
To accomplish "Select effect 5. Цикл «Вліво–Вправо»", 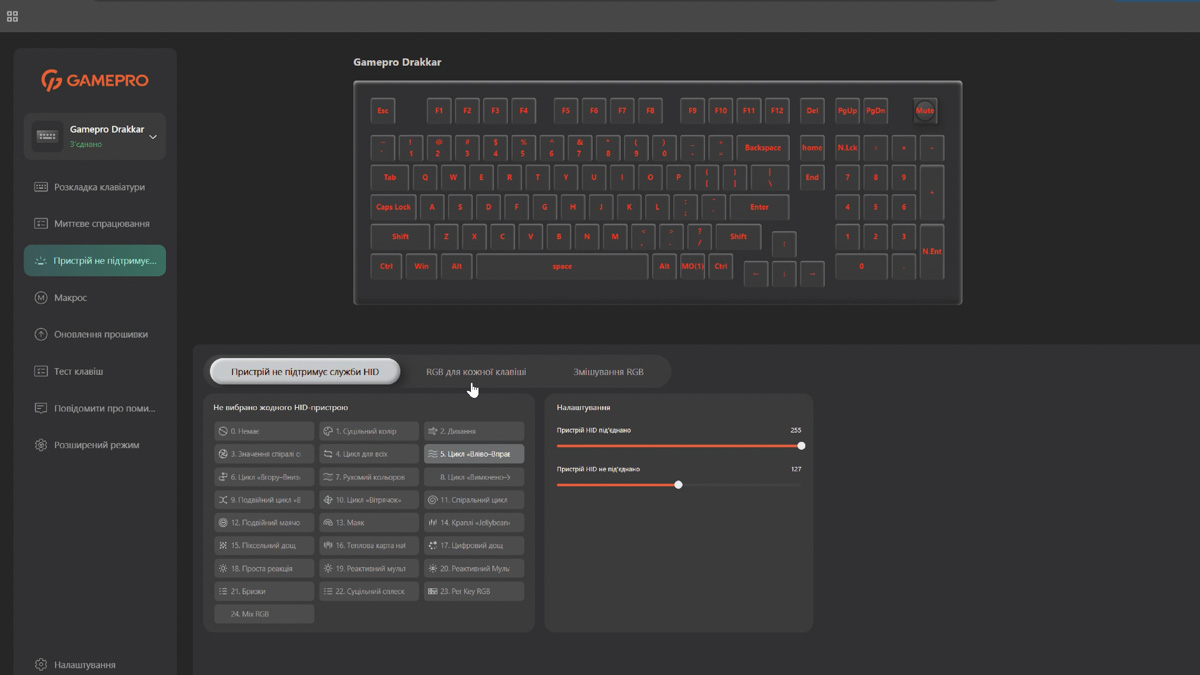I will pyautogui.click(x=474, y=454).
